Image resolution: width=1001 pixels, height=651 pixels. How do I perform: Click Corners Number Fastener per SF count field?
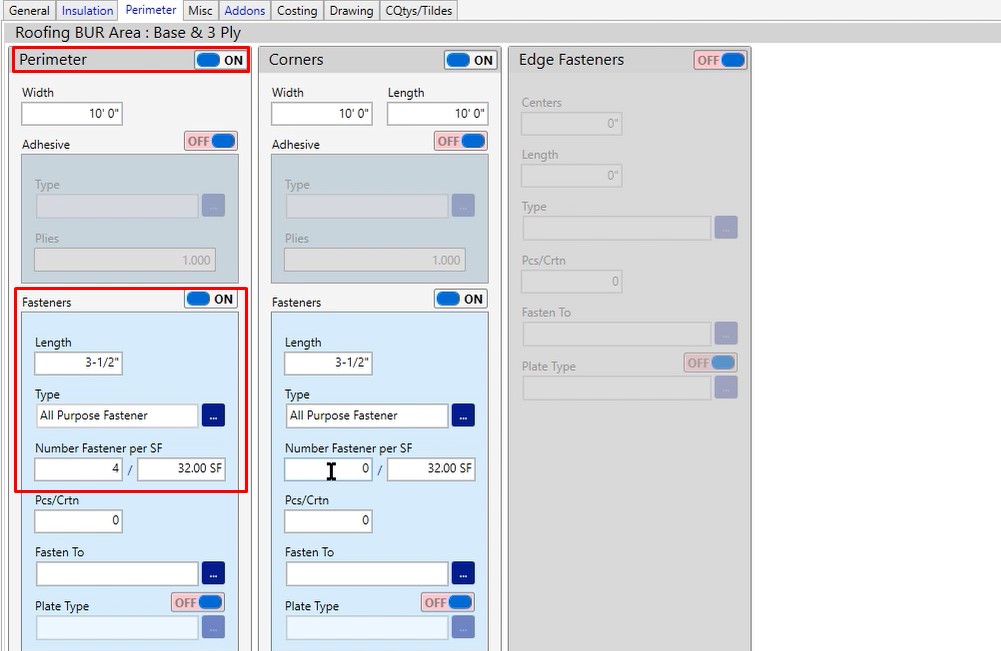tap(328, 469)
